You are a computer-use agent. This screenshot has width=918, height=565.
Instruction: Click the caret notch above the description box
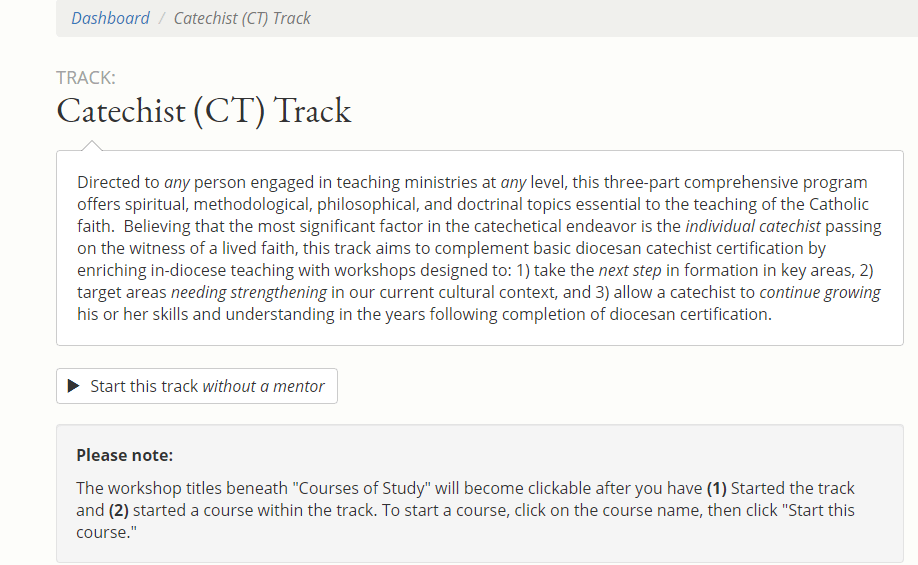tap(91, 146)
